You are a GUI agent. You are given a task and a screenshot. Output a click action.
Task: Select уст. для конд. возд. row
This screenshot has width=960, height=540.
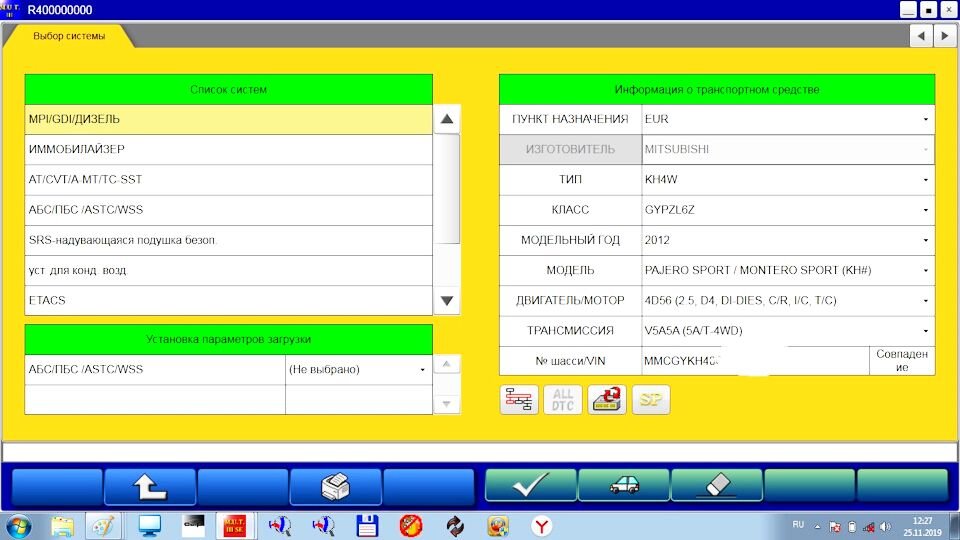click(x=228, y=271)
